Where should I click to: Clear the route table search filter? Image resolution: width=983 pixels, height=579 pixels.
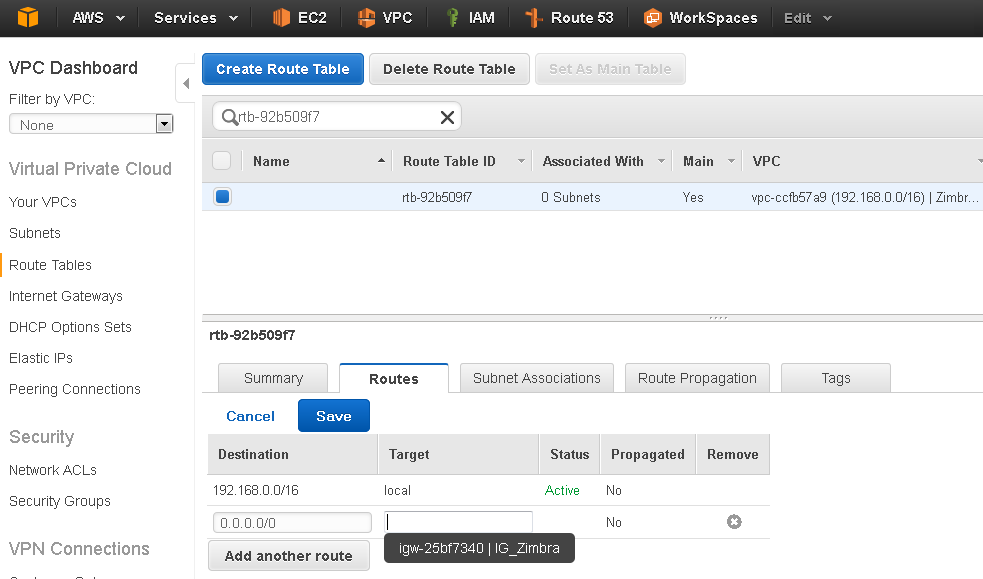point(447,117)
